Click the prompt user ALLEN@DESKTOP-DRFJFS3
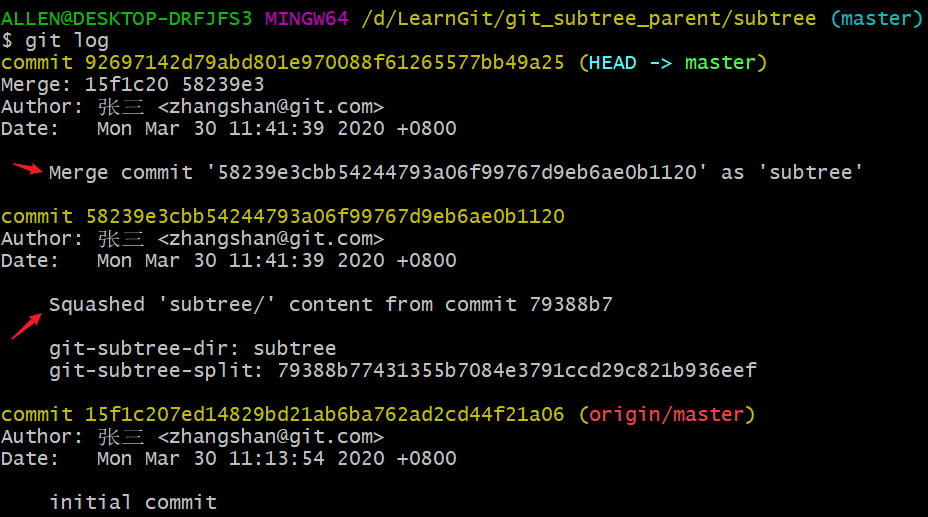This screenshot has width=928, height=517. click(127, 19)
